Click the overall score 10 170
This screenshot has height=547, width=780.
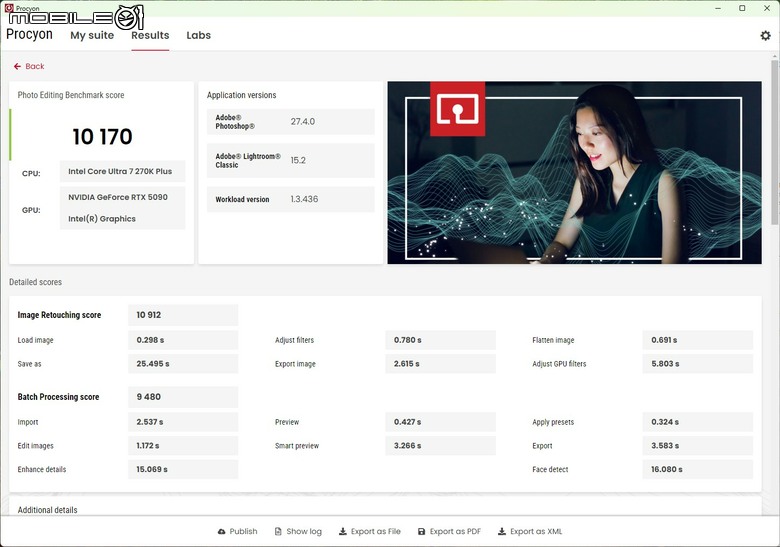click(x=102, y=137)
